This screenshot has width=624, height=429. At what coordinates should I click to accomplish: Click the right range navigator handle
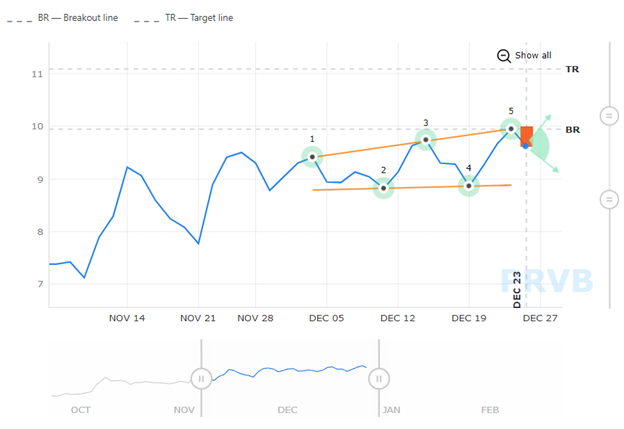pos(379,379)
